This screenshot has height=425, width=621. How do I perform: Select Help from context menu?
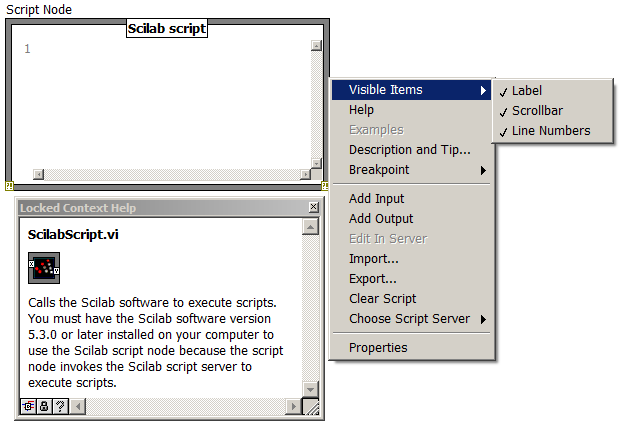point(411,110)
